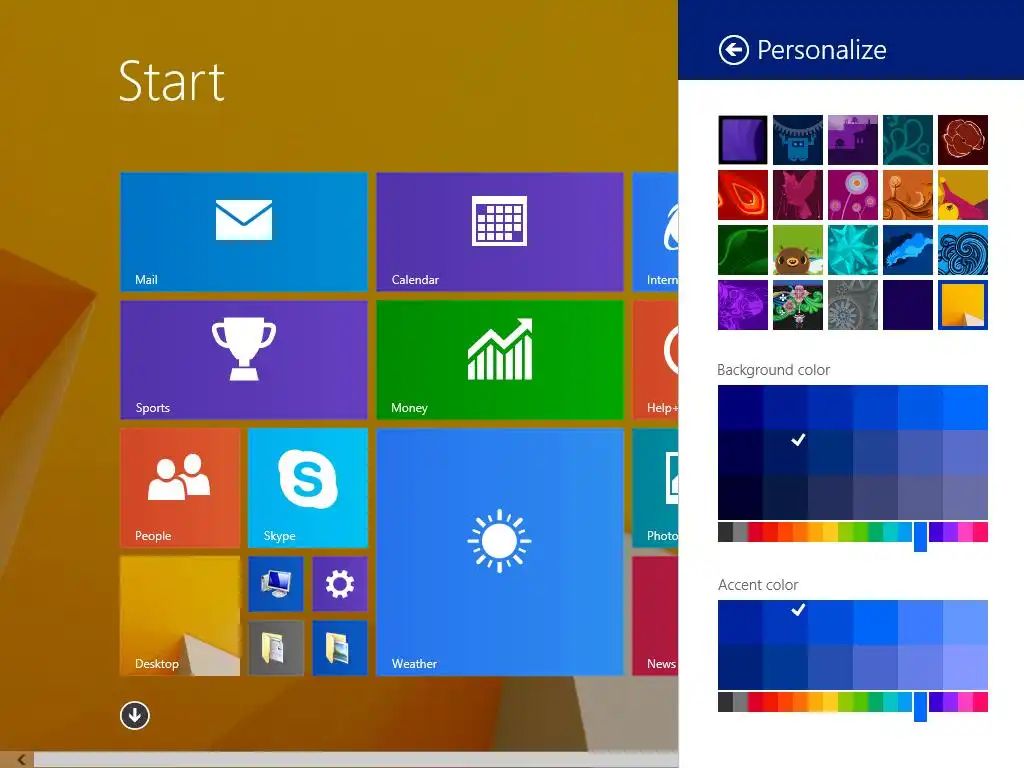
Task: Choose the dark green leaf background thumbnail
Action: pos(743,250)
